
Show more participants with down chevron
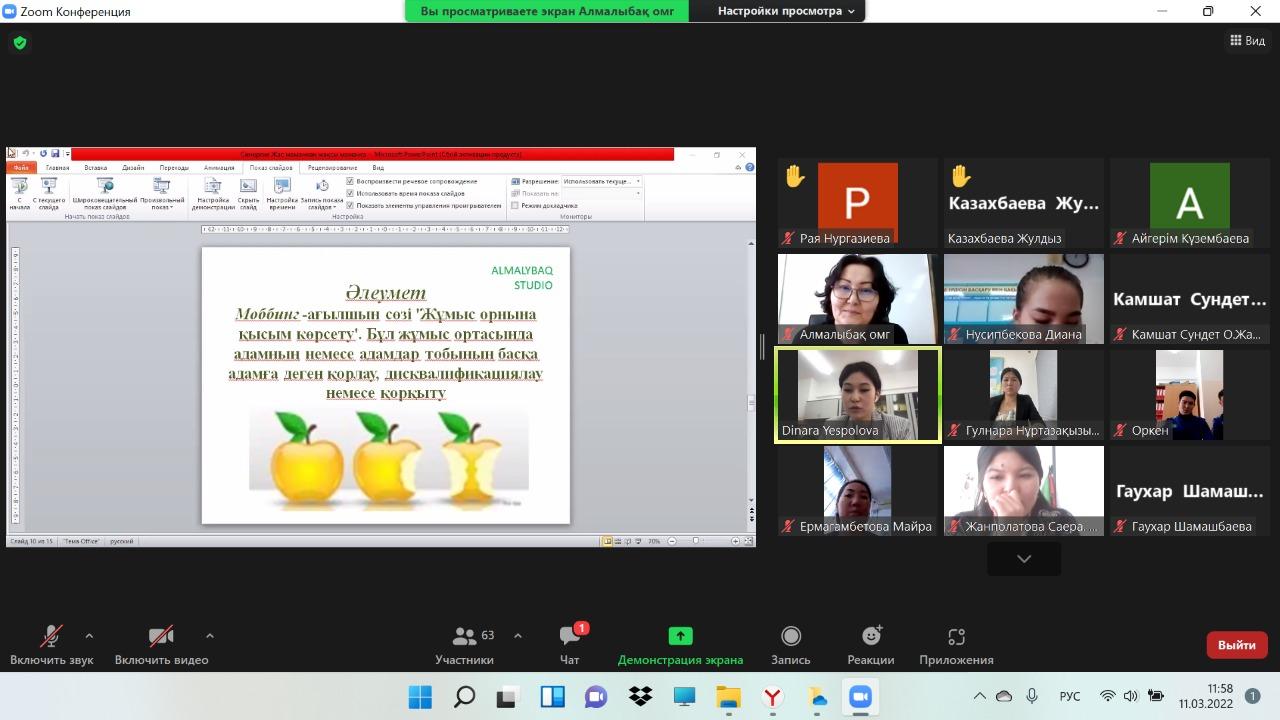(x=1023, y=559)
